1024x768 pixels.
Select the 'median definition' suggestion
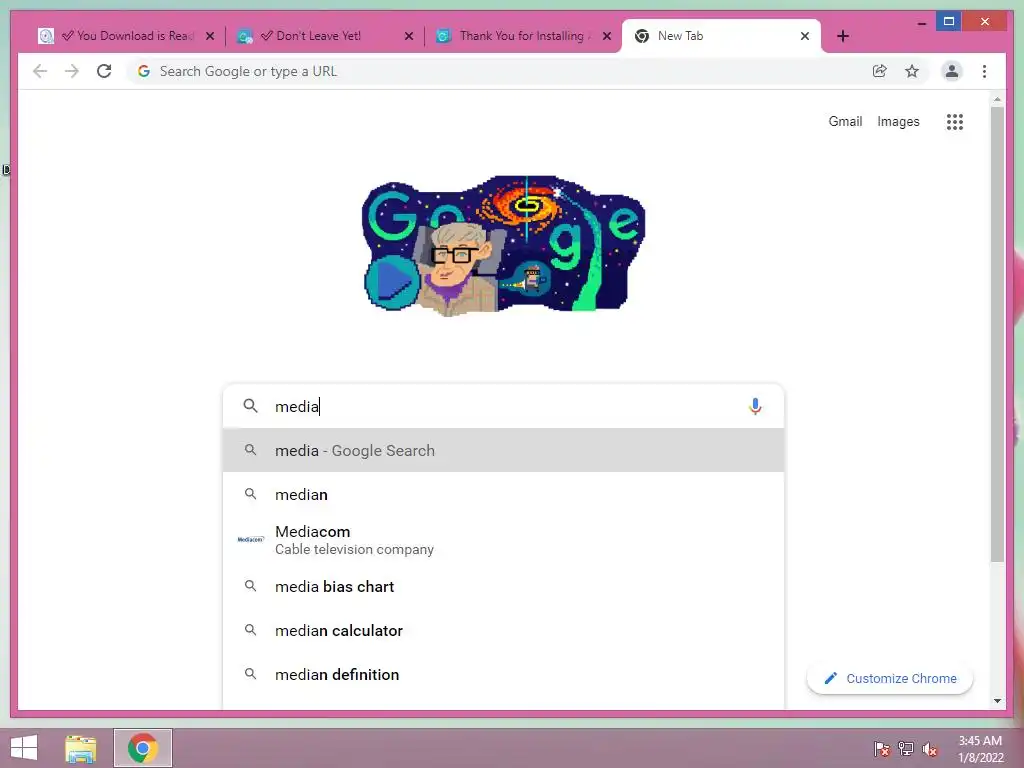(x=503, y=675)
